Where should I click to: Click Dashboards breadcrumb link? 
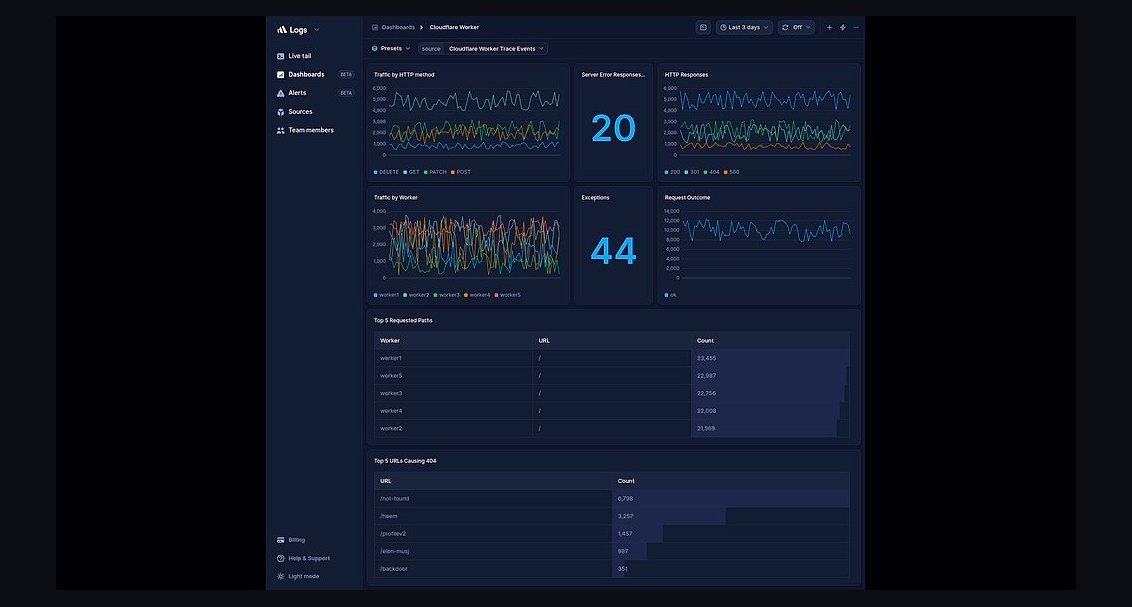pyautogui.click(x=398, y=27)
